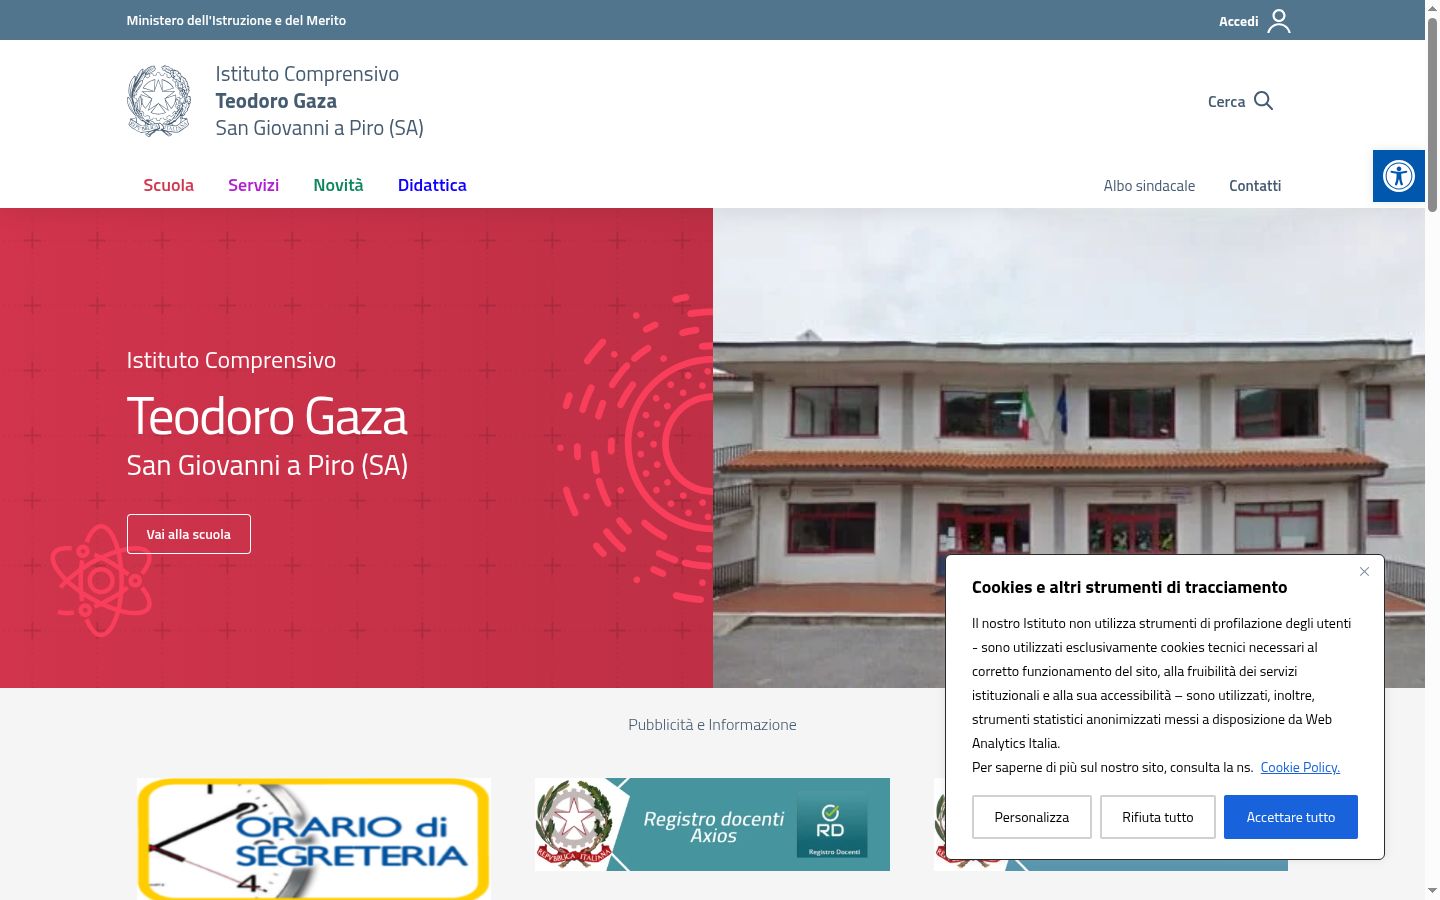The width and height of the screenshot is (1440, 900).
Task: Click the Accedi text label
Action: point(1238,21)
